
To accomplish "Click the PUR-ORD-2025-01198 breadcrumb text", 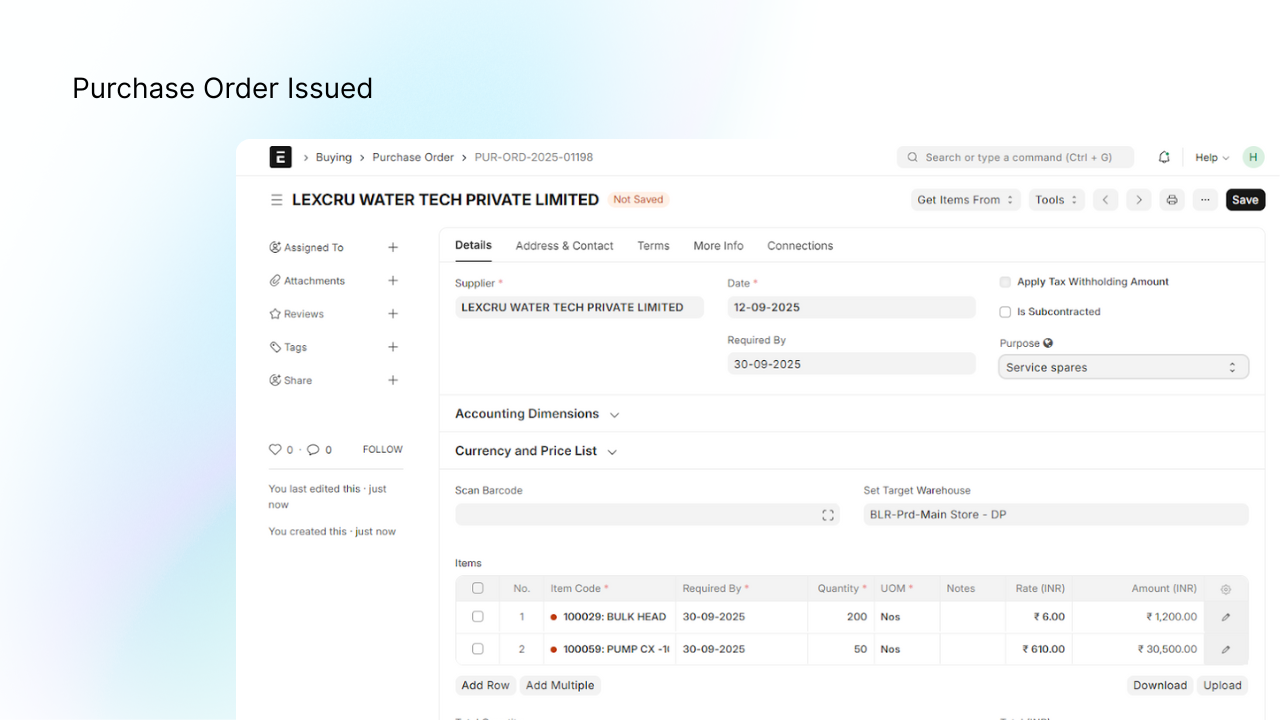I will point(534,157).
